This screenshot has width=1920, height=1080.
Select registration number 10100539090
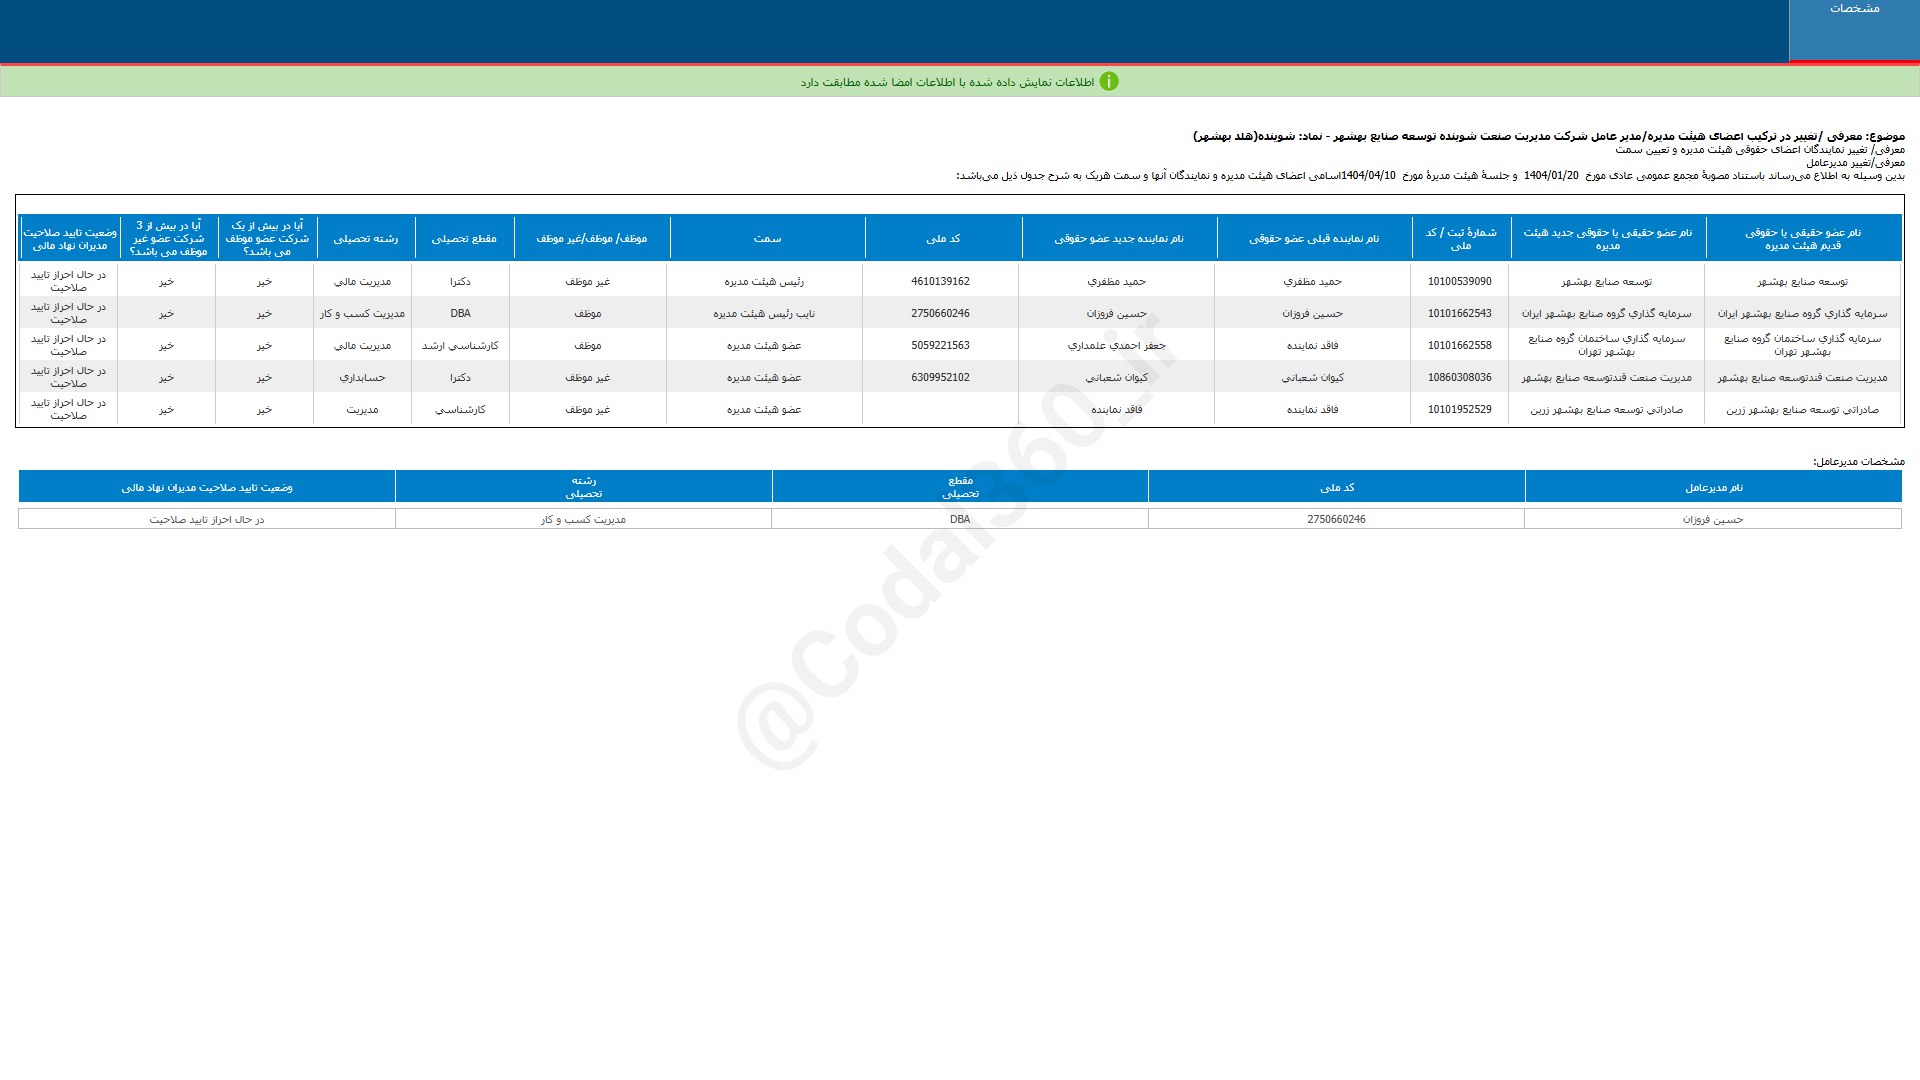(1460, 282)
